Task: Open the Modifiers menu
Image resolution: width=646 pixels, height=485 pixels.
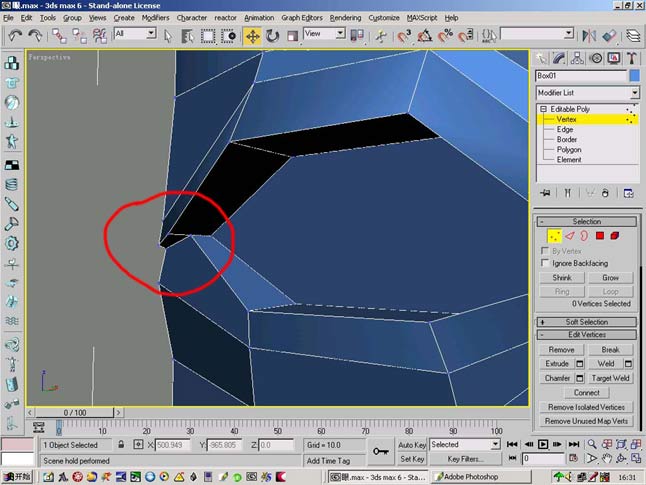Action: tap(155, 18)
